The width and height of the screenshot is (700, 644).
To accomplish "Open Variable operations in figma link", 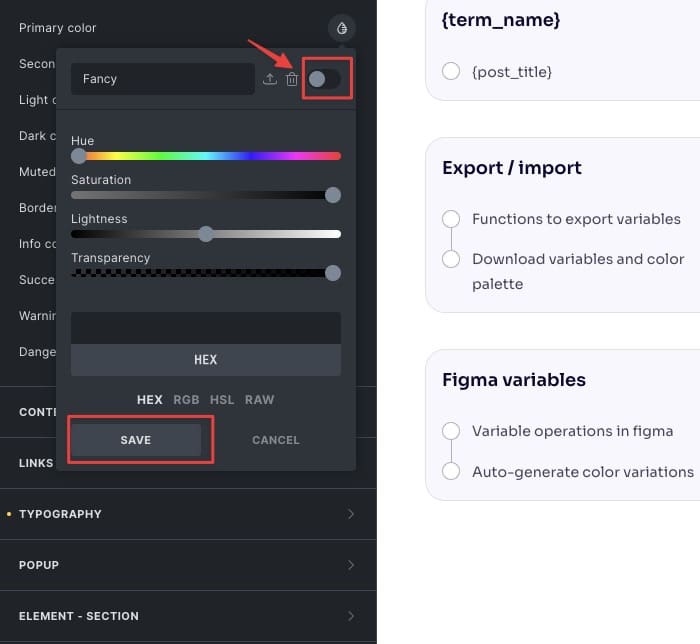I will pos(573,431).
